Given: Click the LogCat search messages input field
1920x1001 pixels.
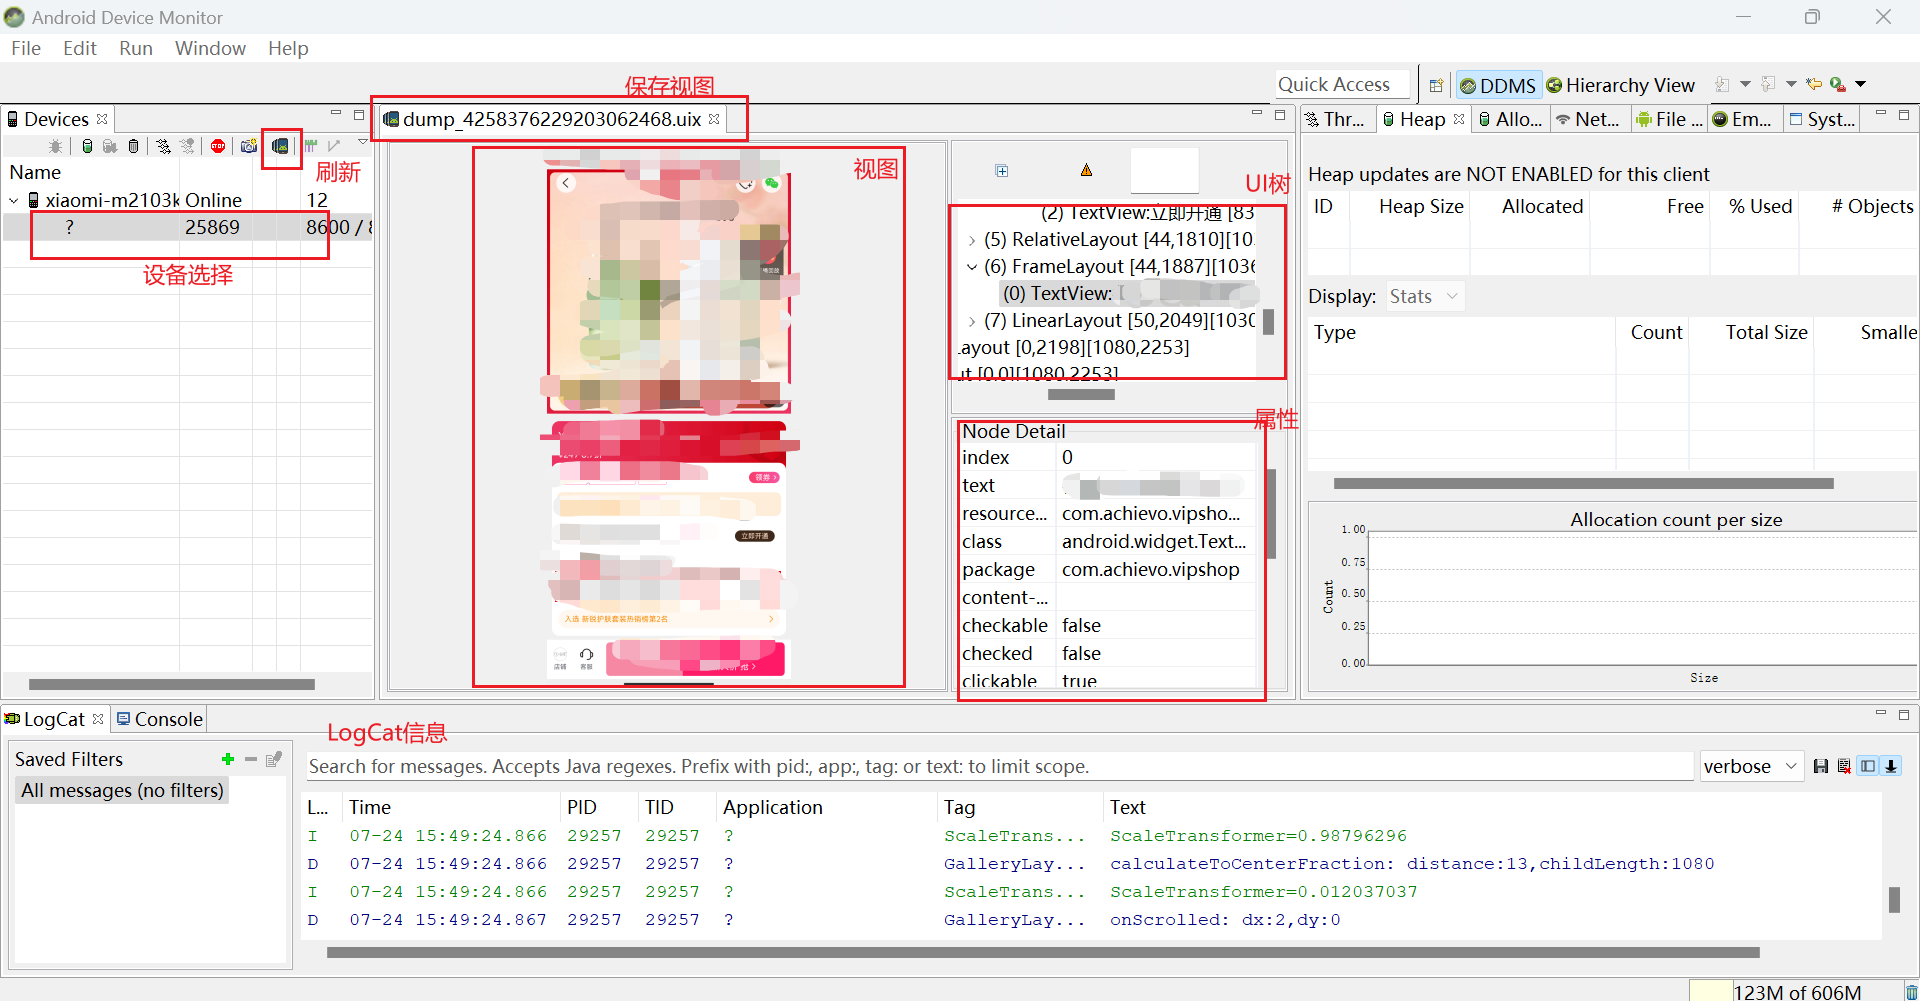Looking at the screenshot, I should (997, 766).
